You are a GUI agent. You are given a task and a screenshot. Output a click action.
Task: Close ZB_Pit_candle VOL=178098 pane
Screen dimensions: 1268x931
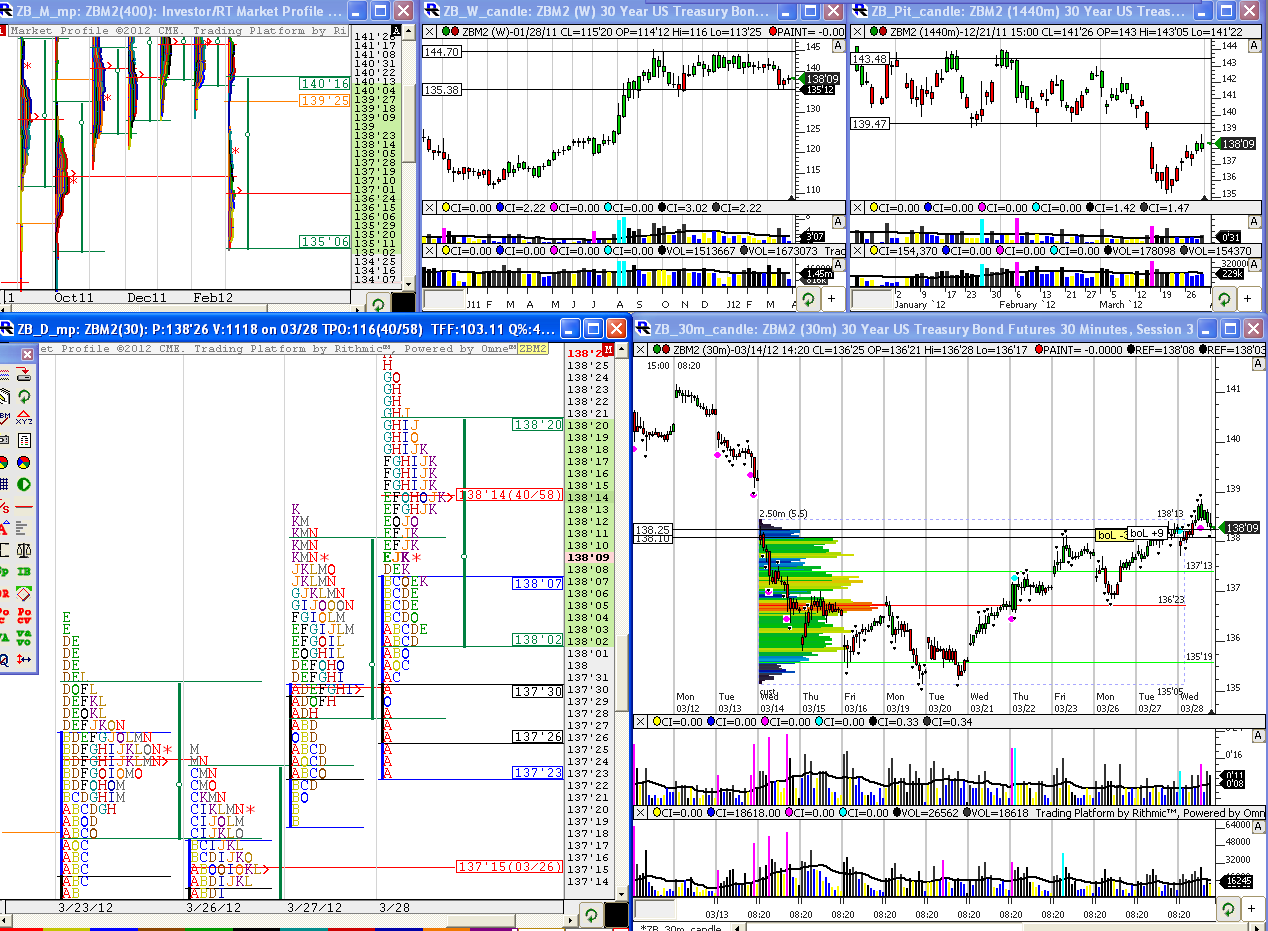857,250
